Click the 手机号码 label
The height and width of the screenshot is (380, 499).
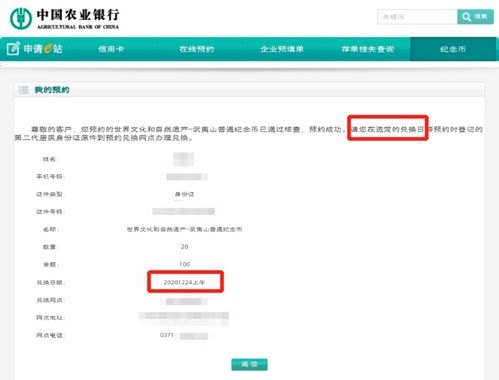(50, 176)
